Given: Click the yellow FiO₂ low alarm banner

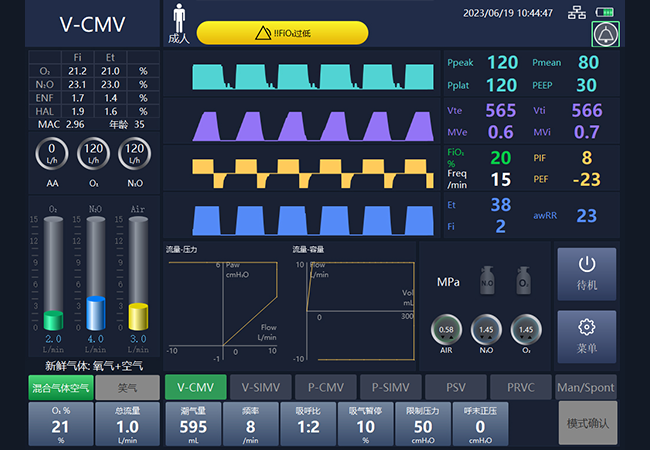Looking at the screenshot, I should coord(282,33).
